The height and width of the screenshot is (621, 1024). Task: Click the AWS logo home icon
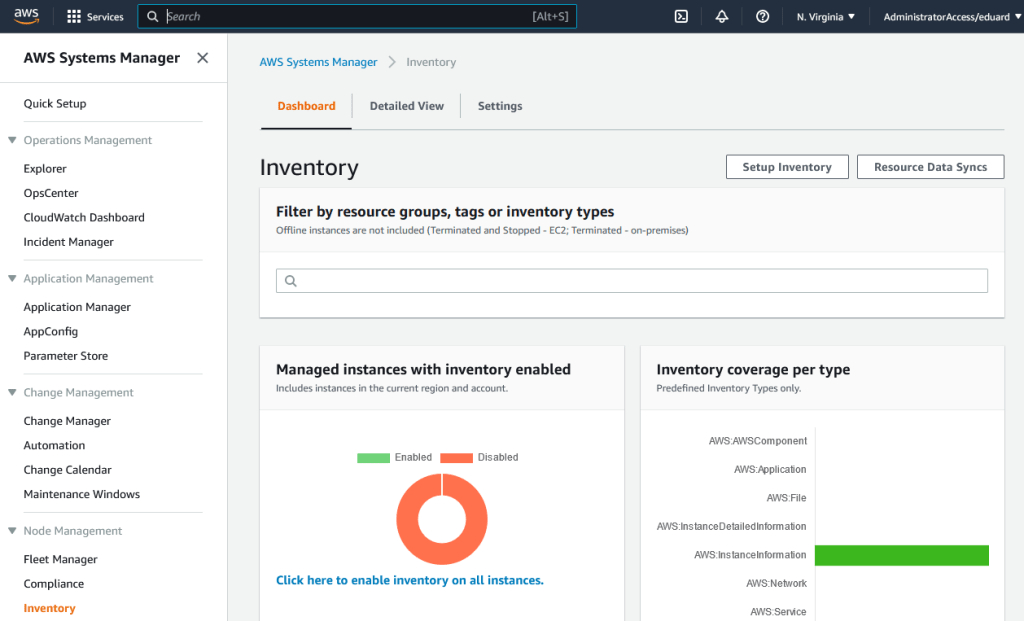coord(26,16)
